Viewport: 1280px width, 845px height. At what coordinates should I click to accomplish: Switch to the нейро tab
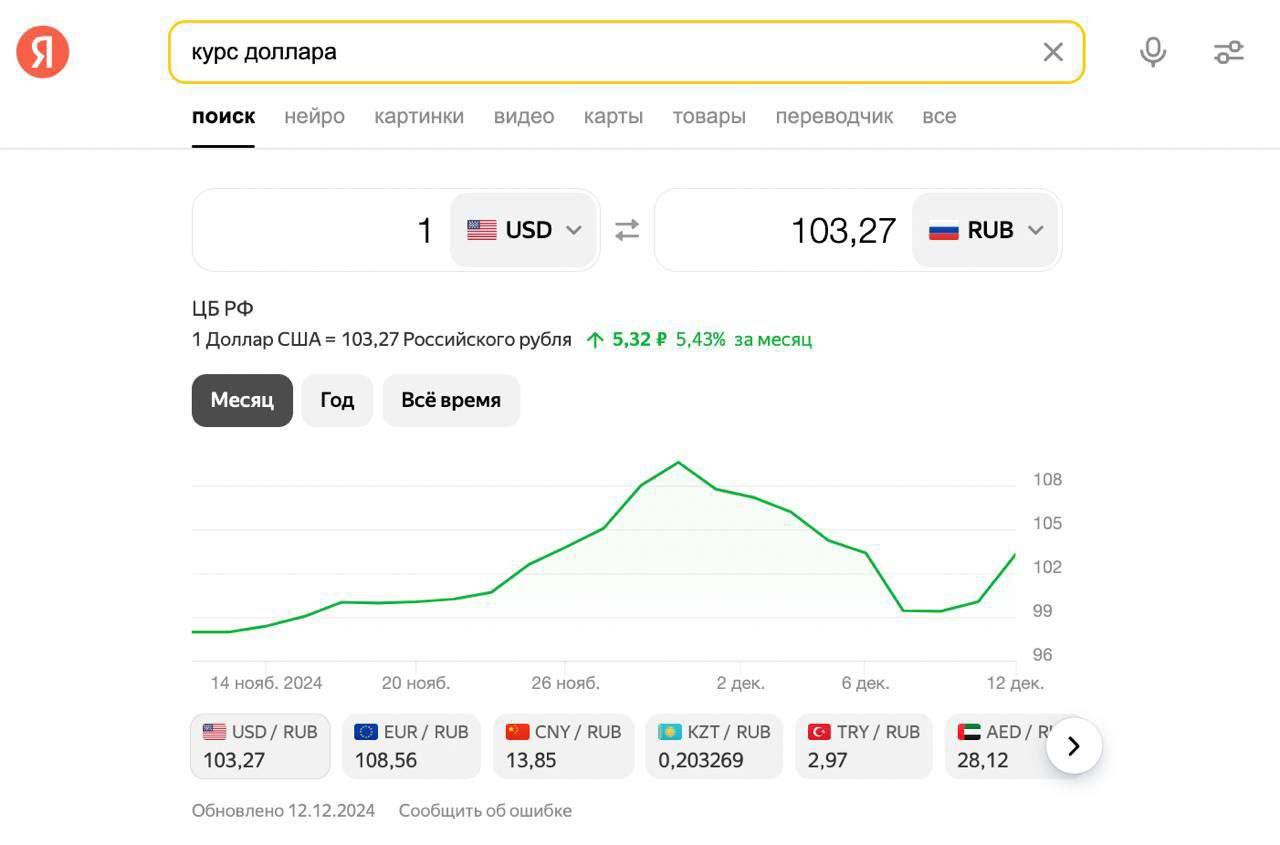tap(314, 116)
